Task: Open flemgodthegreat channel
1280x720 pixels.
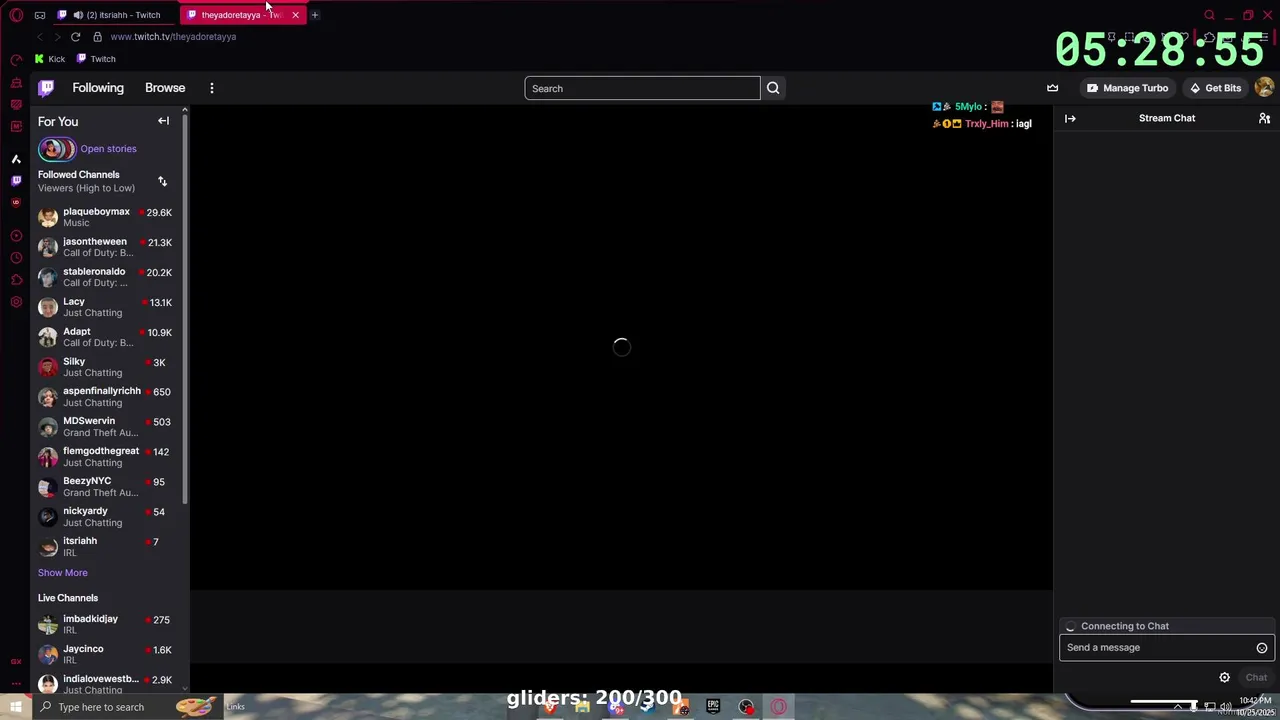Action: 105,457
